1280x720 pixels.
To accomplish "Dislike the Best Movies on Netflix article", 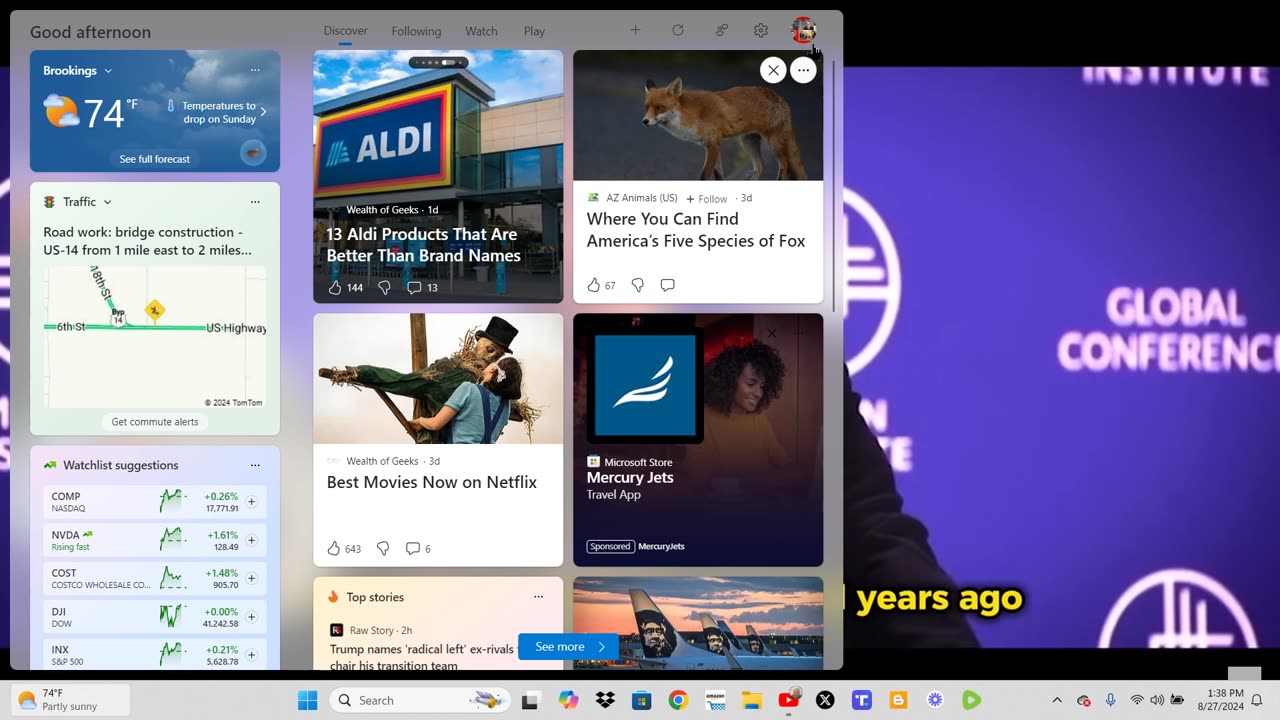I will (383, 548).
